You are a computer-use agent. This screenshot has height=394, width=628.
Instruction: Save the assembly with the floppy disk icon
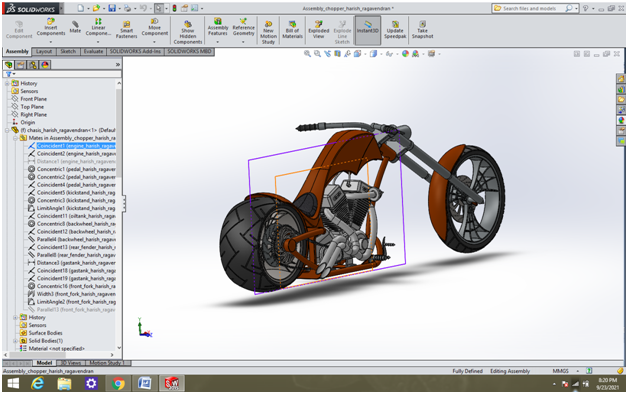112,8
